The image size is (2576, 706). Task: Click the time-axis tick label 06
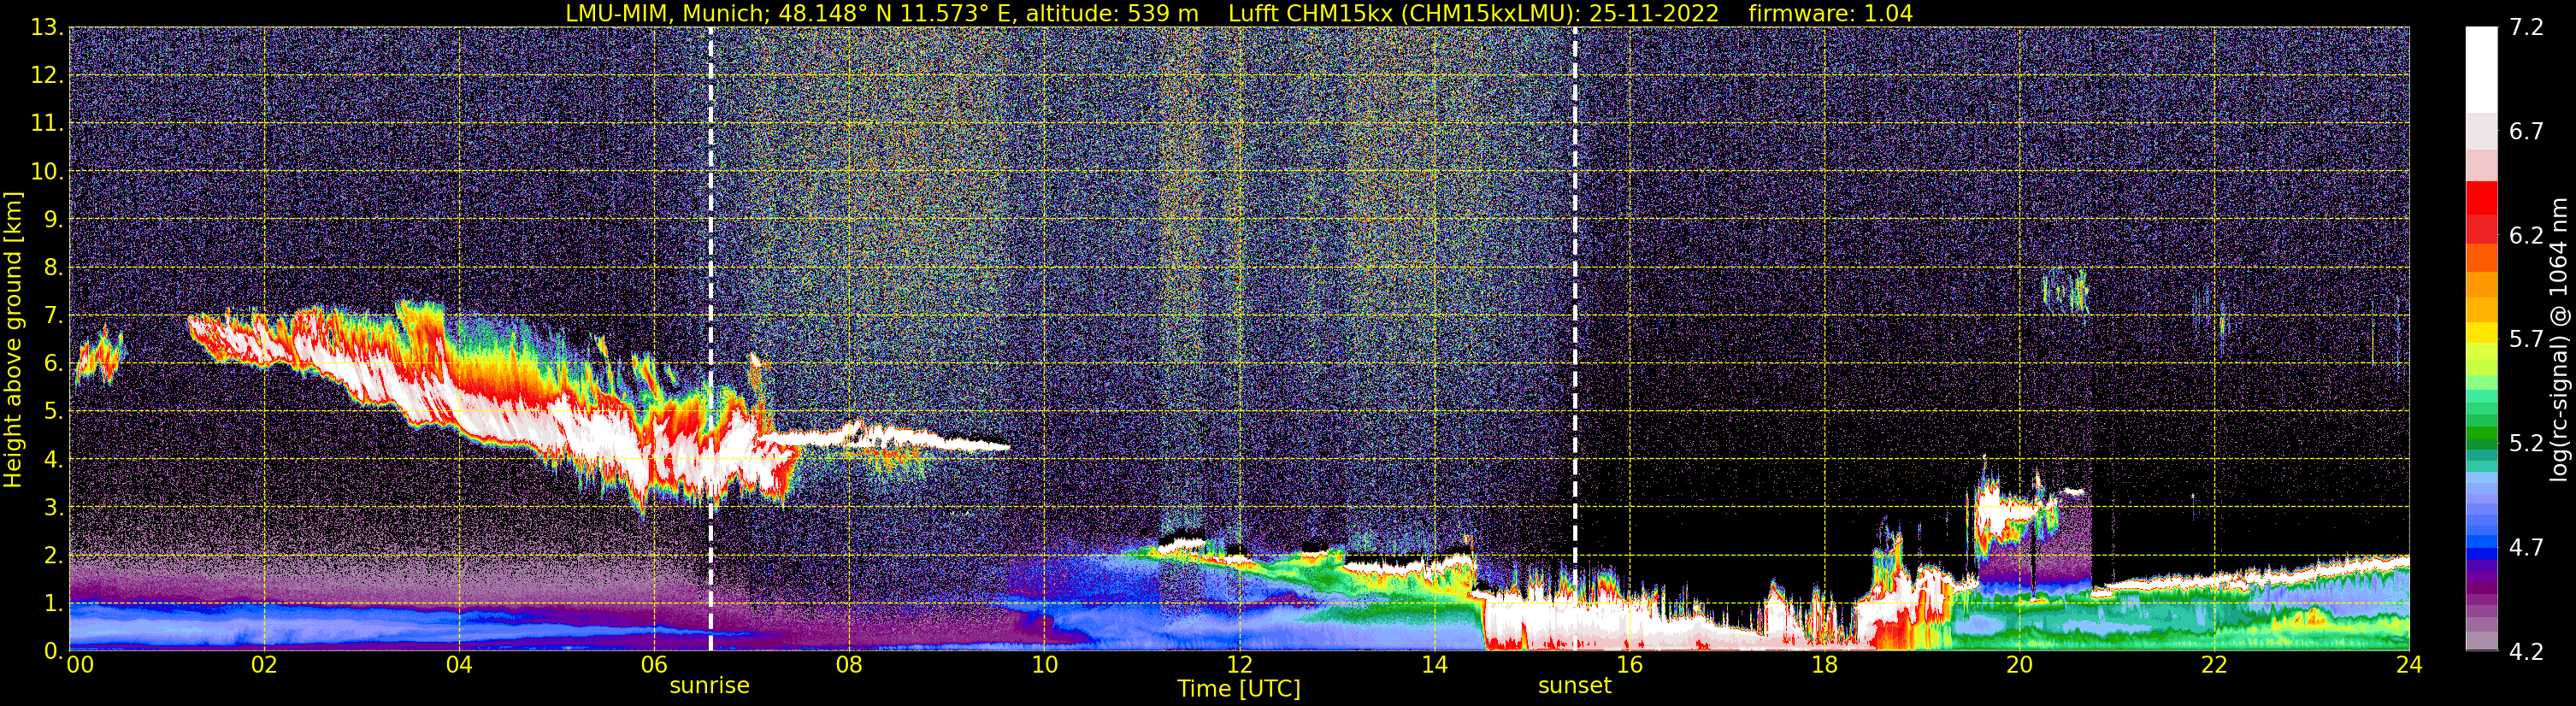tap(654, 665)
